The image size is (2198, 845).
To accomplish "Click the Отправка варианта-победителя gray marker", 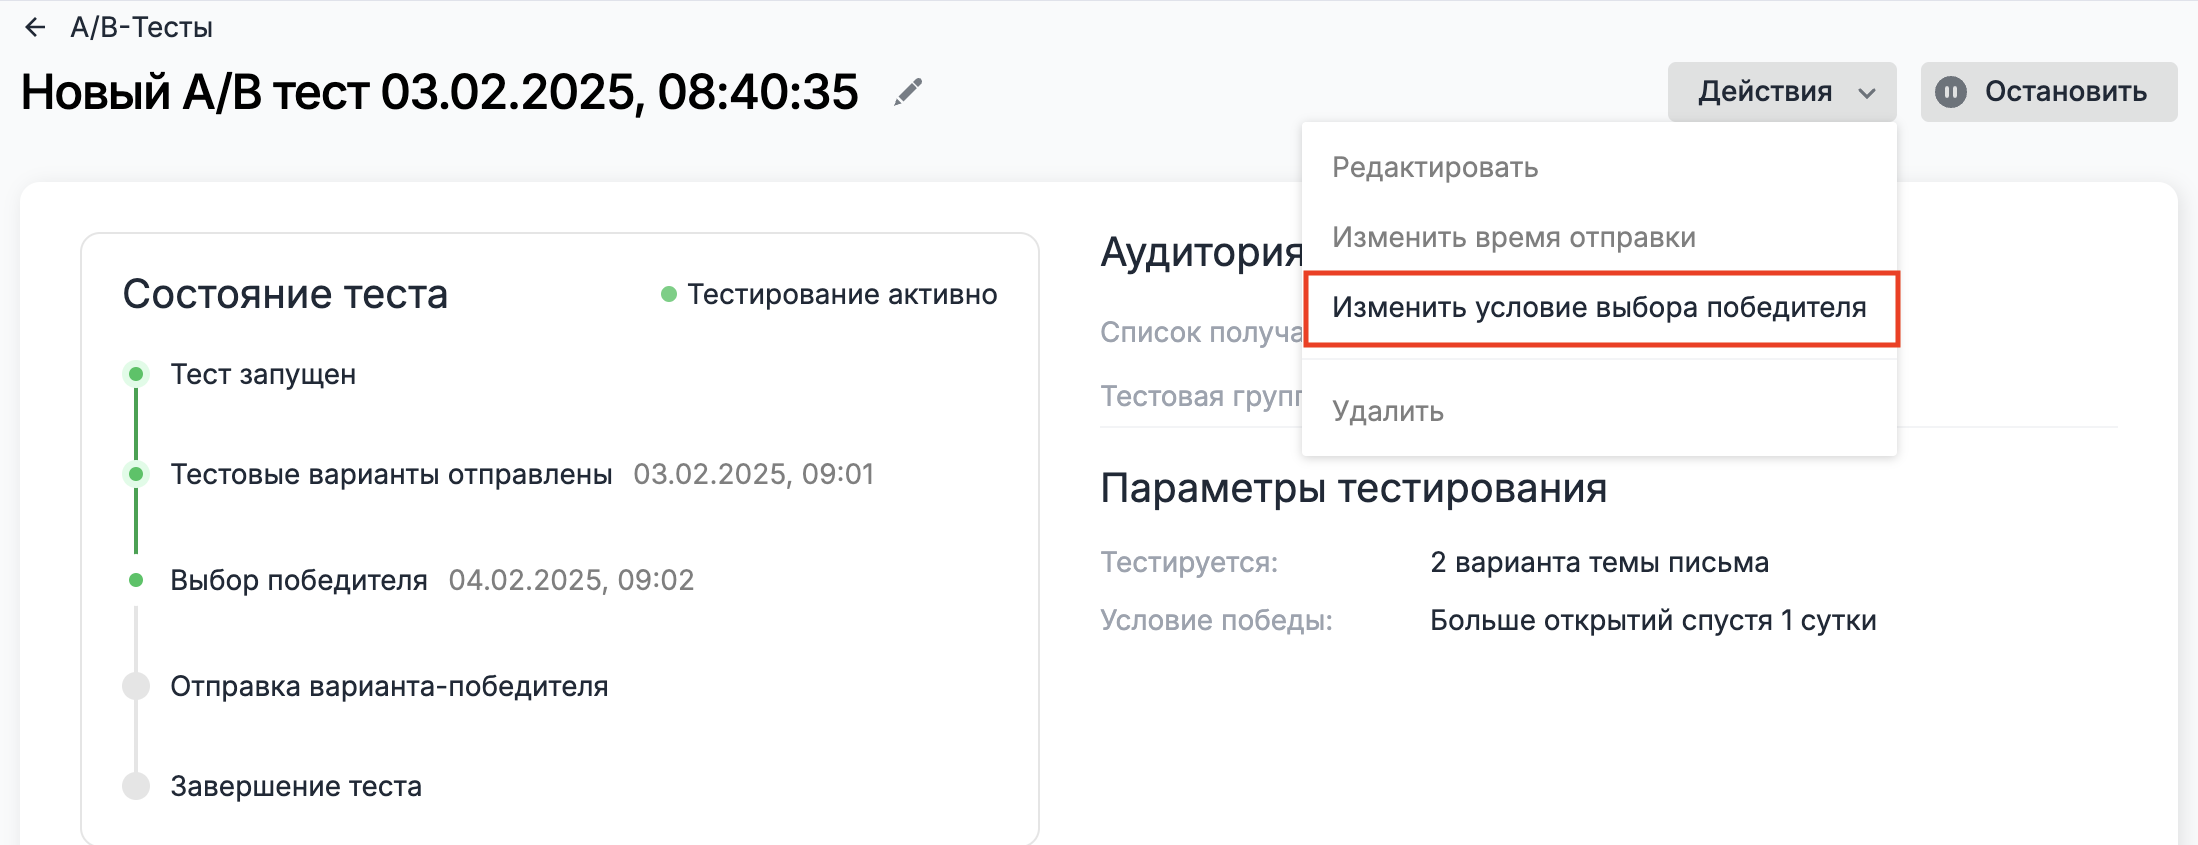I will pyautogui.click(x=136, y=686).
